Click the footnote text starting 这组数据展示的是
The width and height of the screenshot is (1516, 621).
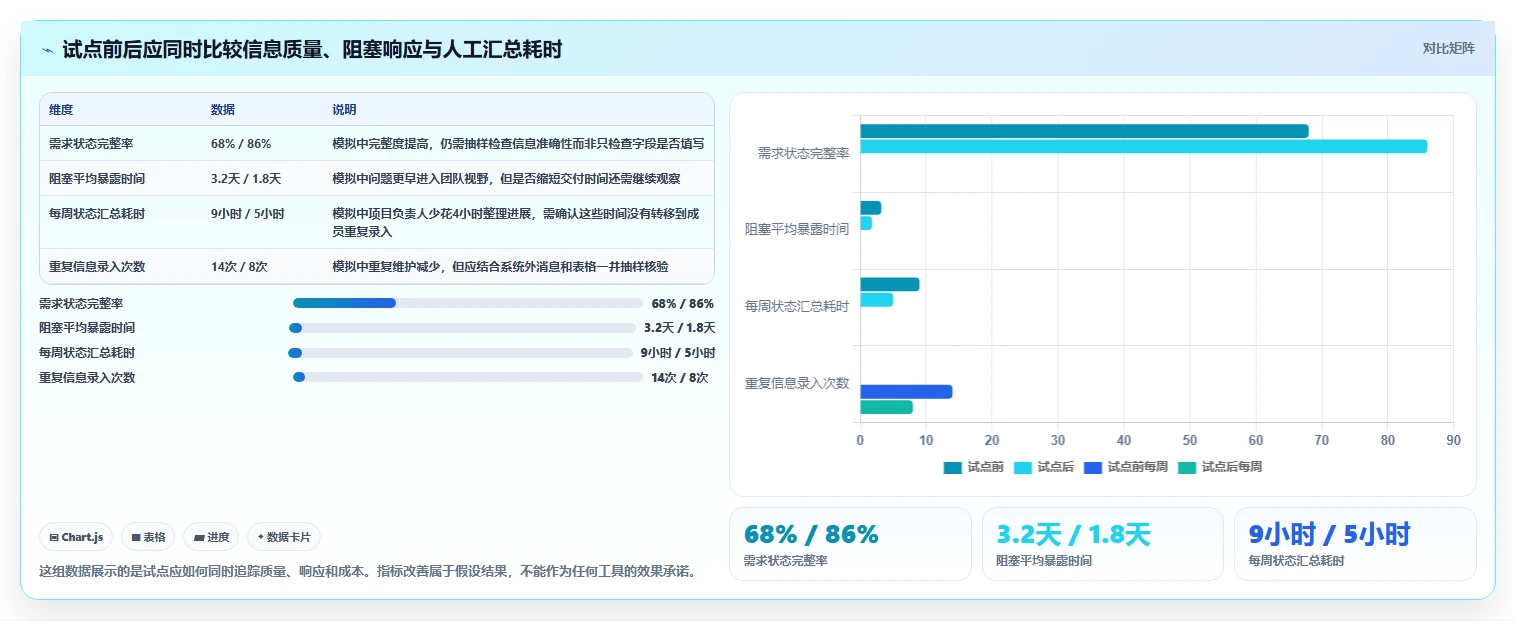click(367, 572)
